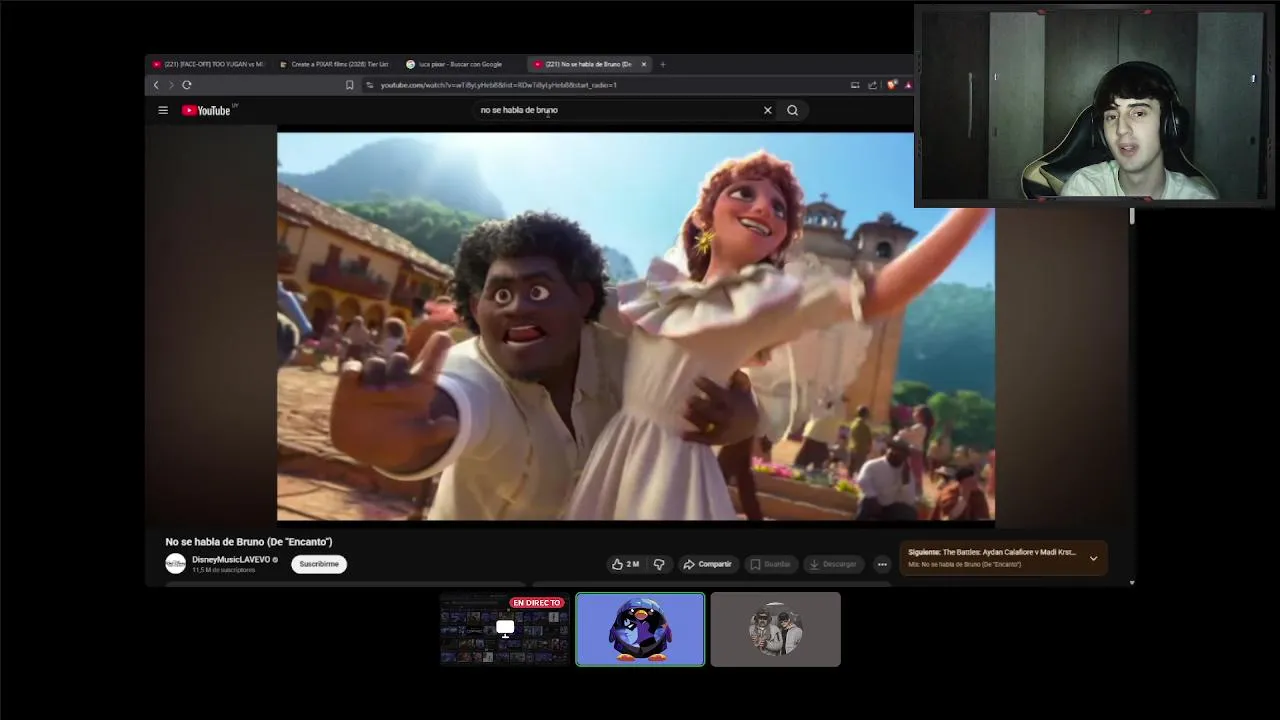Viewport: 1280px width, 720px height.
Task: Like the video with thumbs up
Action: 625,564
